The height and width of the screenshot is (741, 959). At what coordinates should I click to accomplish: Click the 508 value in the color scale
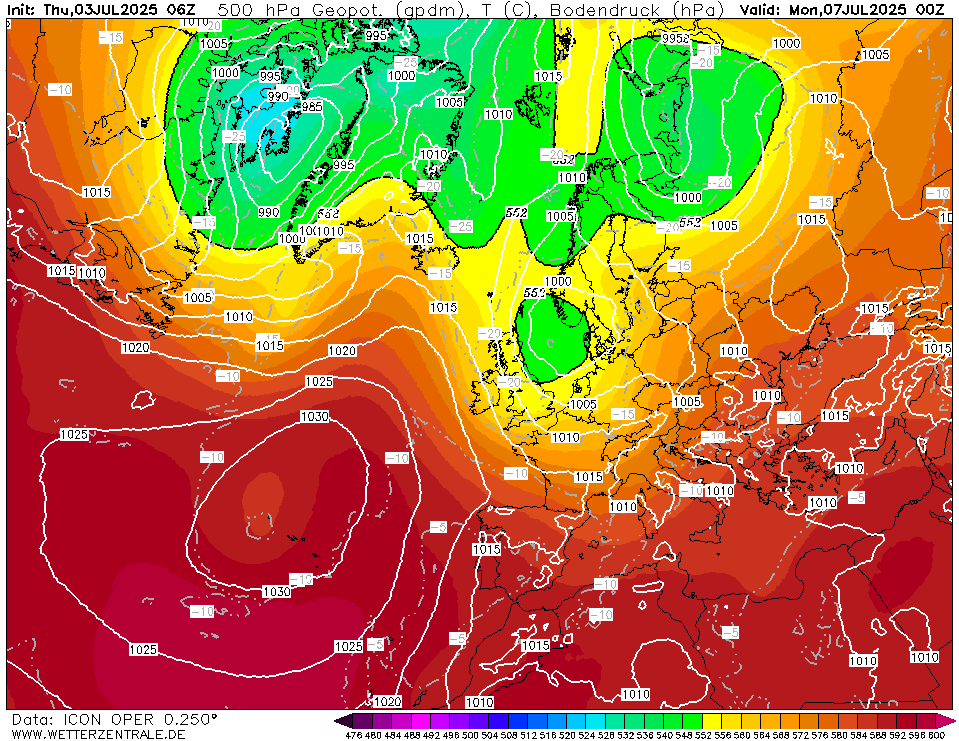pyautogui.click(x=509, y=735)
